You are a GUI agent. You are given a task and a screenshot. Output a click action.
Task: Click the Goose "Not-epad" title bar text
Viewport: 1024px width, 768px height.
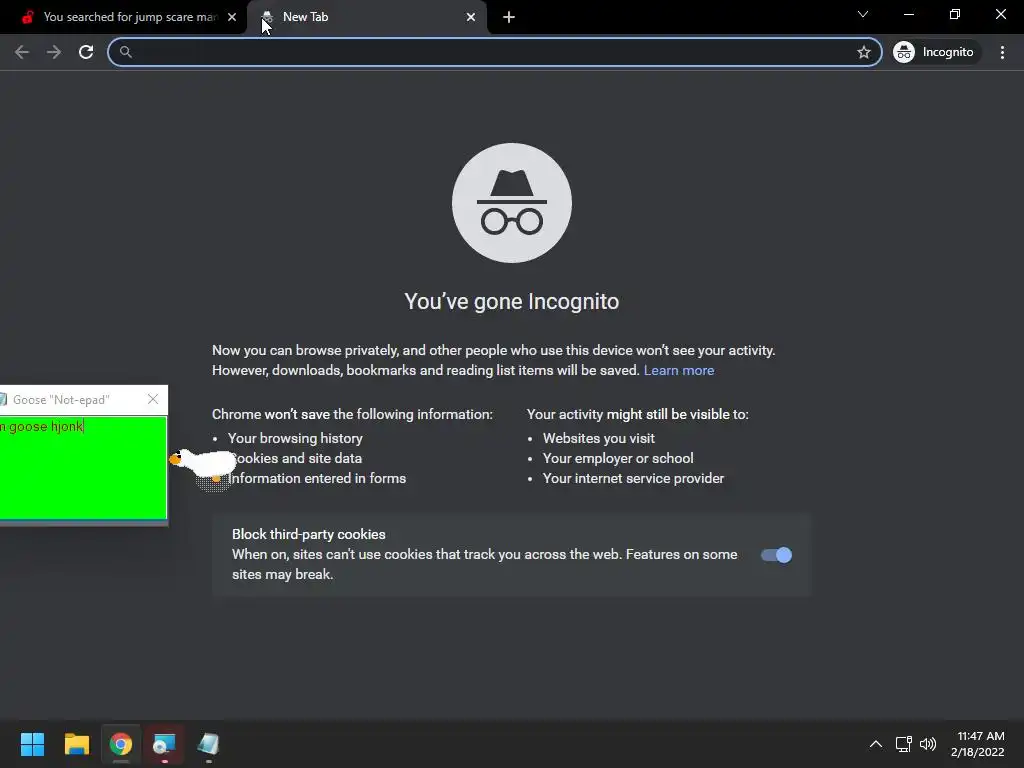[61, 400]
